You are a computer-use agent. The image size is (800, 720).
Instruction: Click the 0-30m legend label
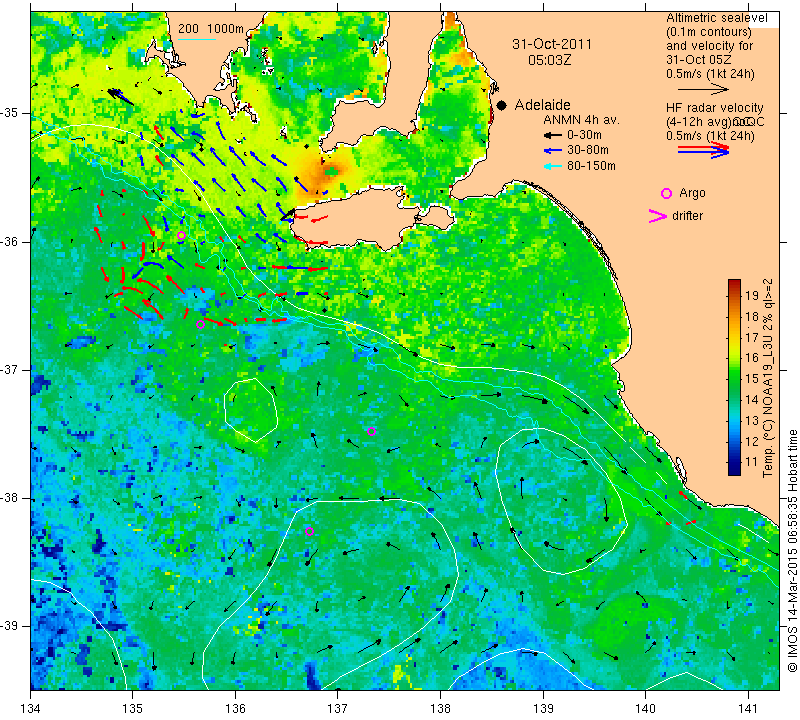pyautogui.click(x=584, y=135)
